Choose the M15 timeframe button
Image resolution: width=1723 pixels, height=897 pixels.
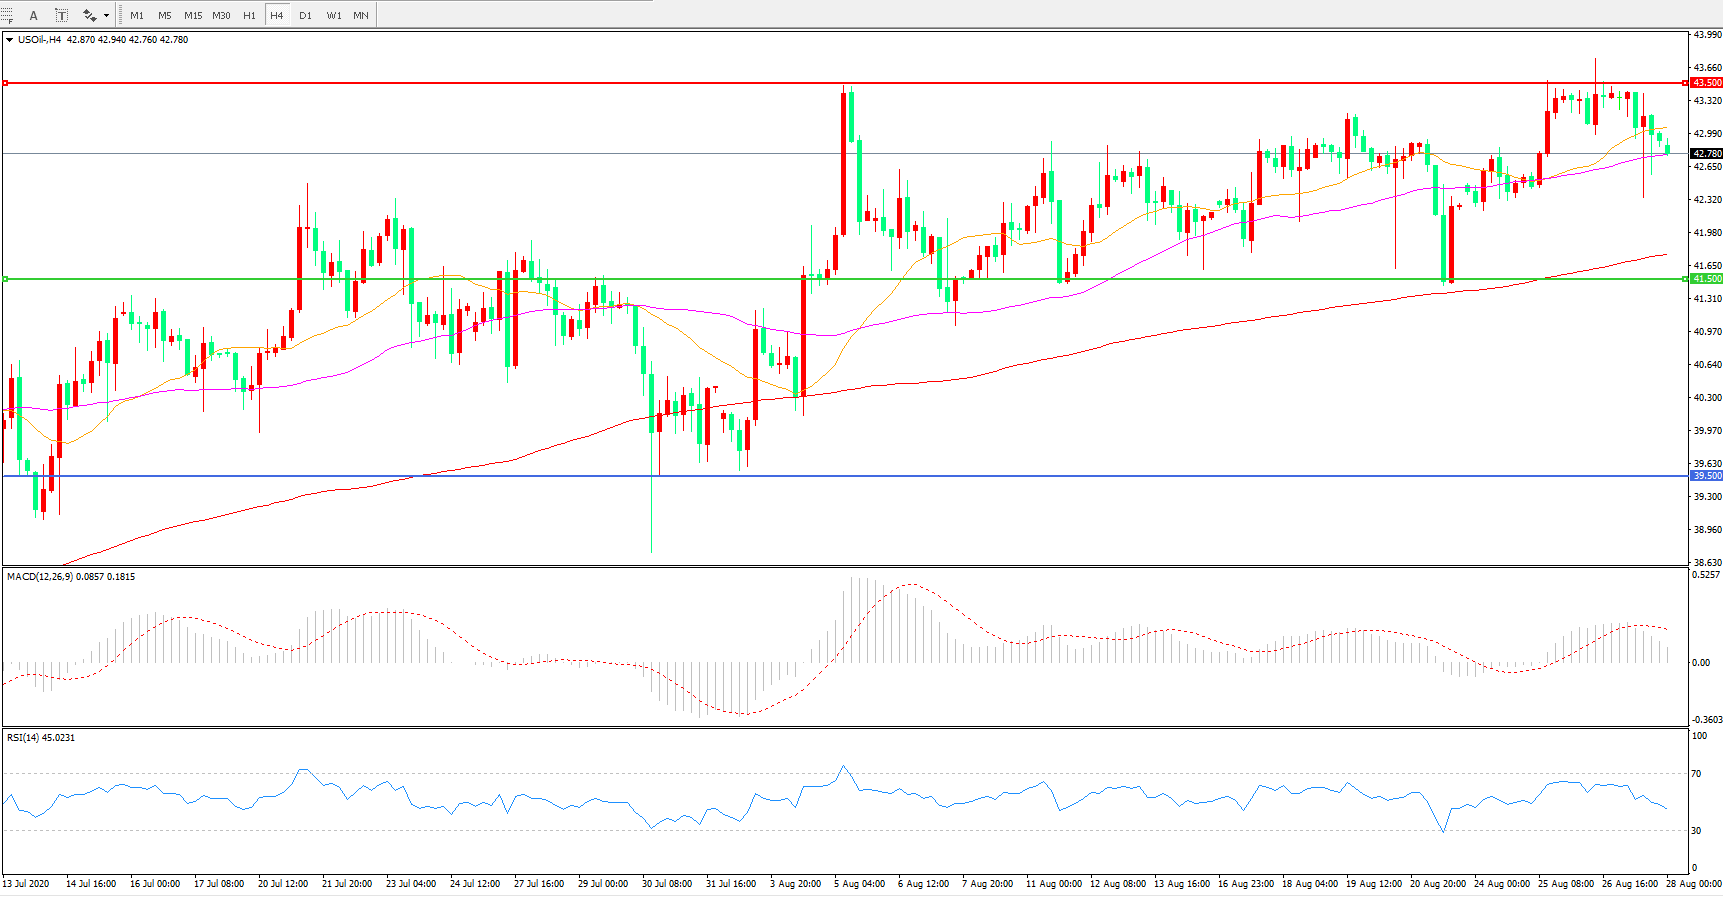[193, 15]
